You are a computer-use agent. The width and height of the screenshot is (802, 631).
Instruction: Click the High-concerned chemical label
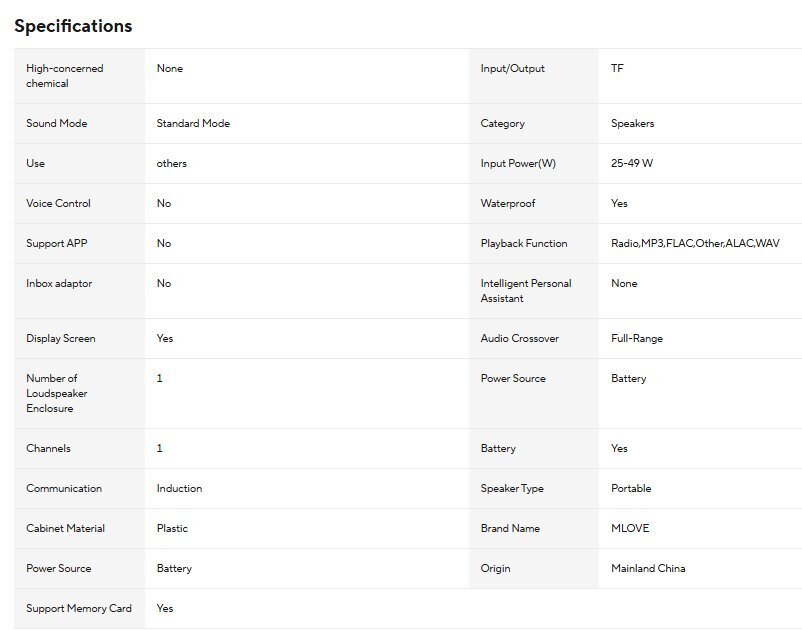[x=64, y=76]
